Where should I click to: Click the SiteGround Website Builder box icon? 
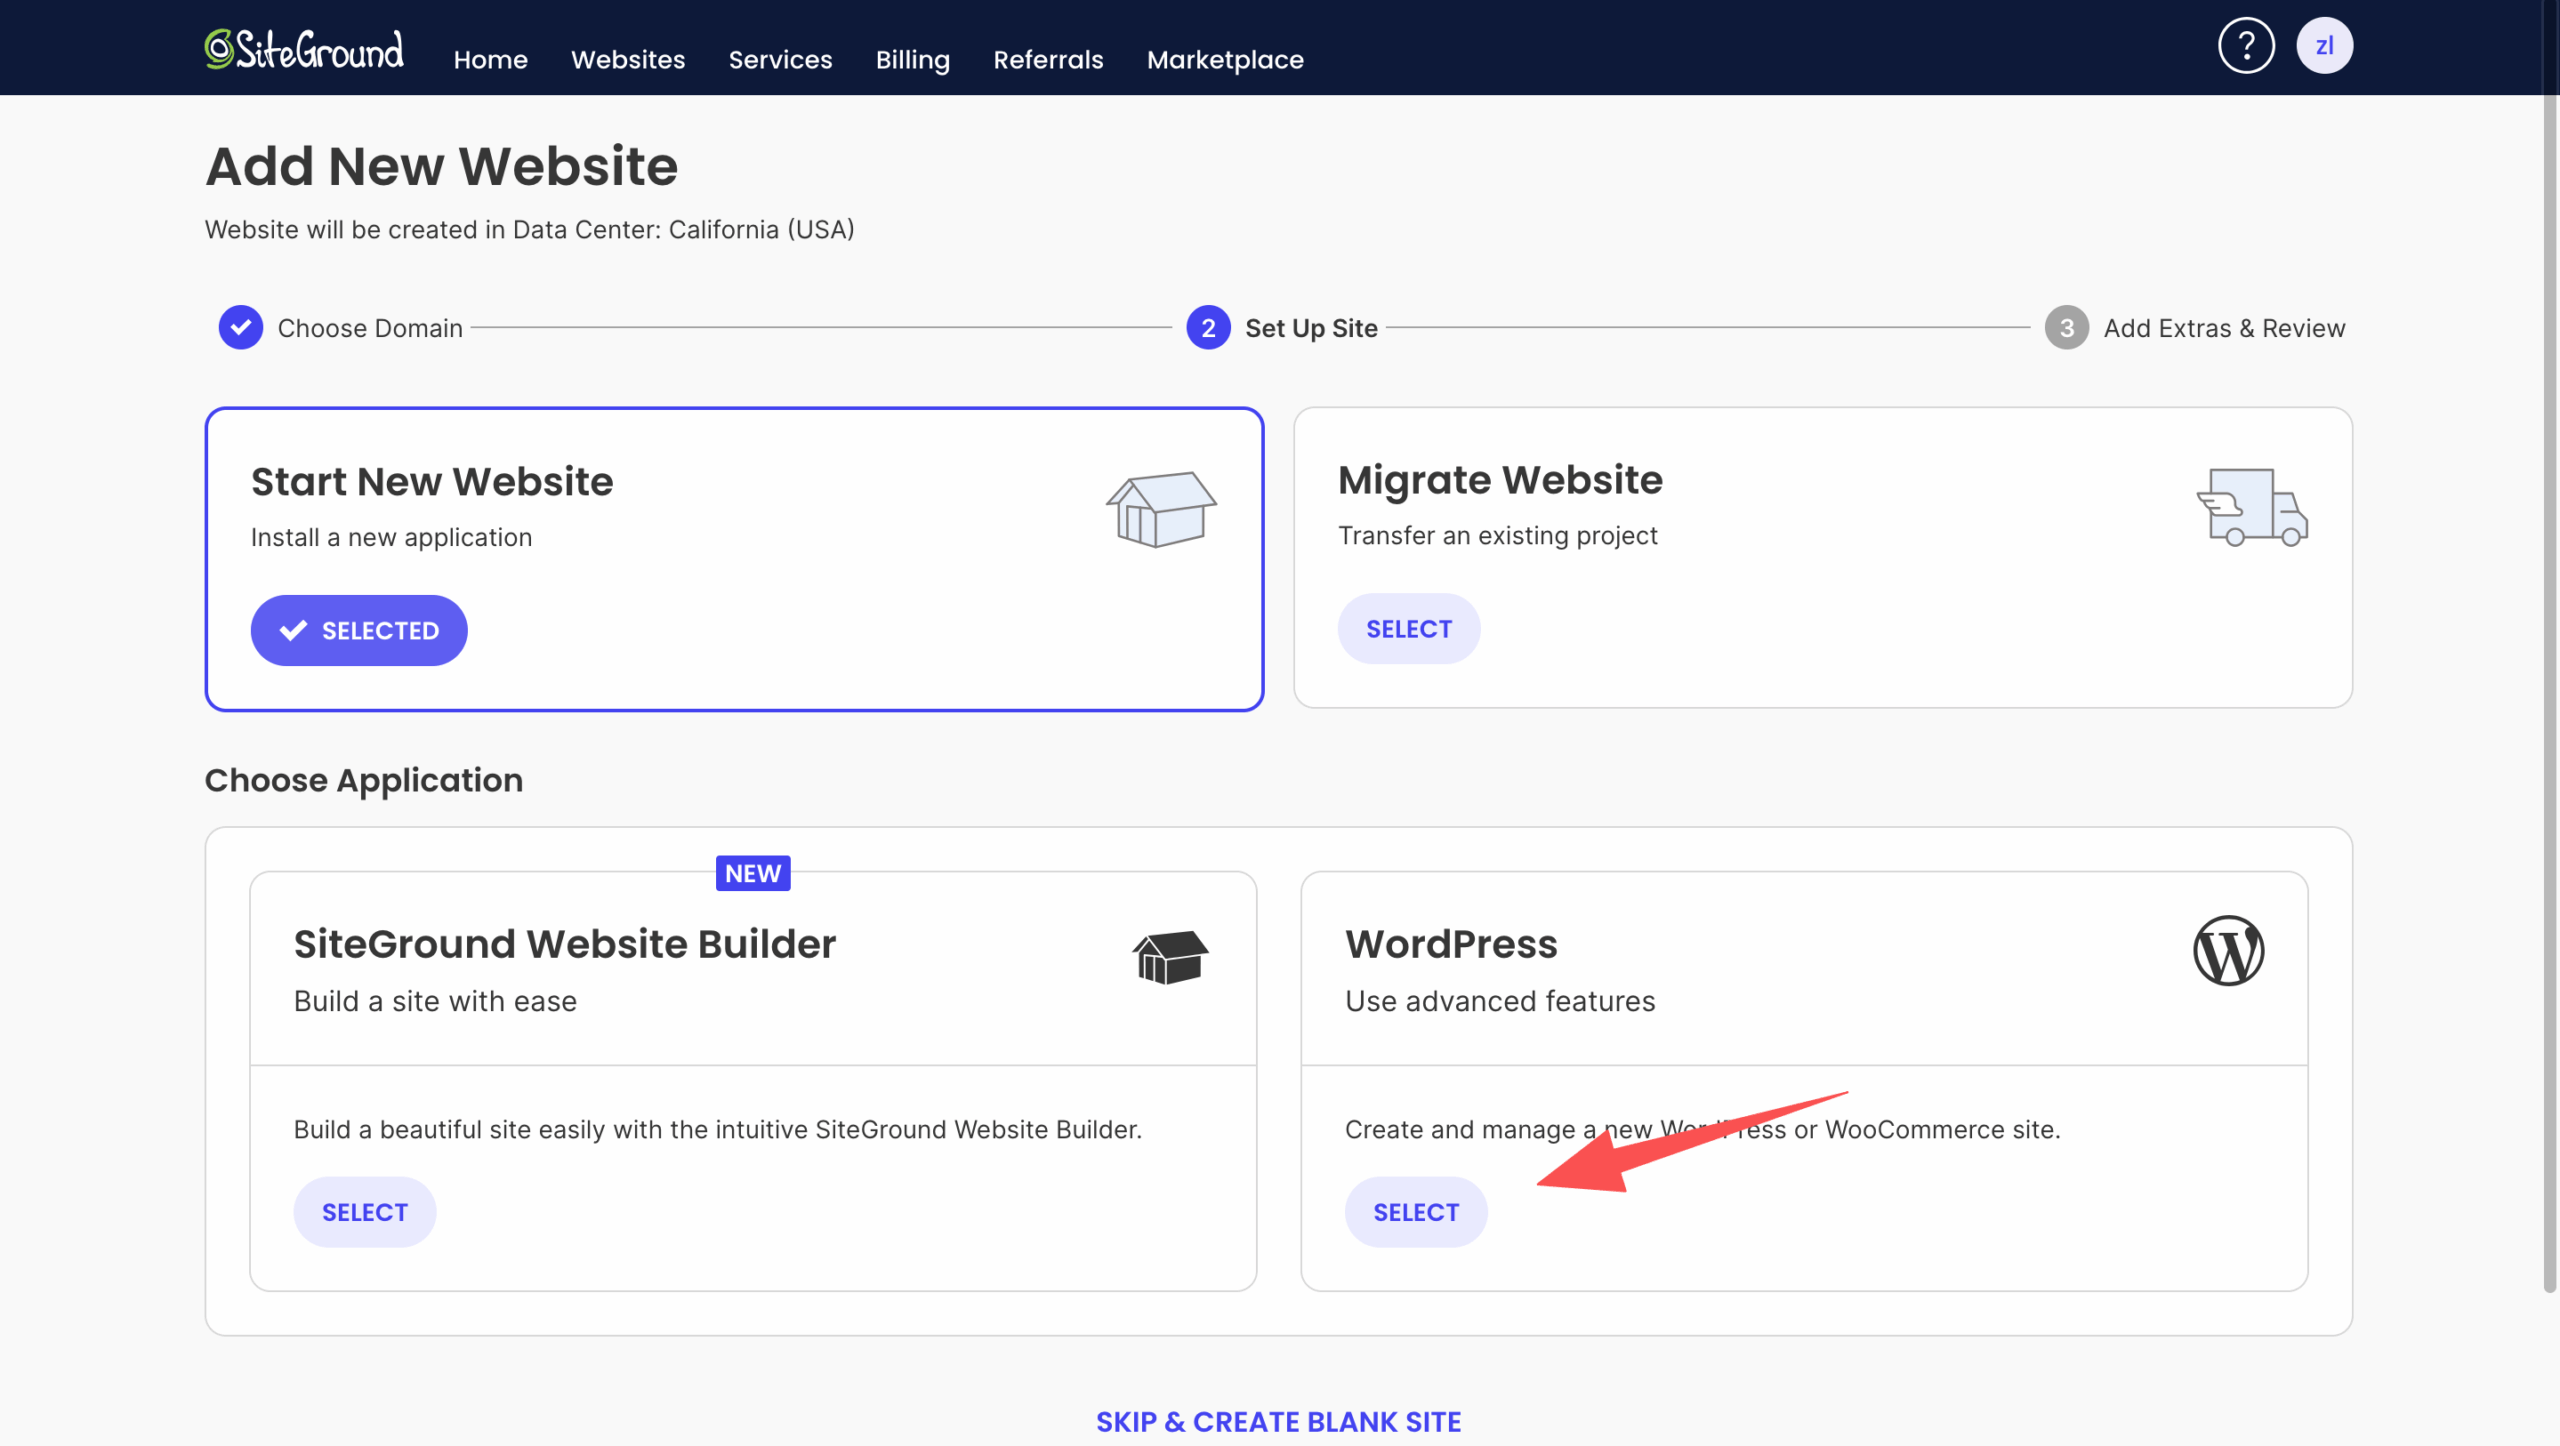pos(1169,956)
